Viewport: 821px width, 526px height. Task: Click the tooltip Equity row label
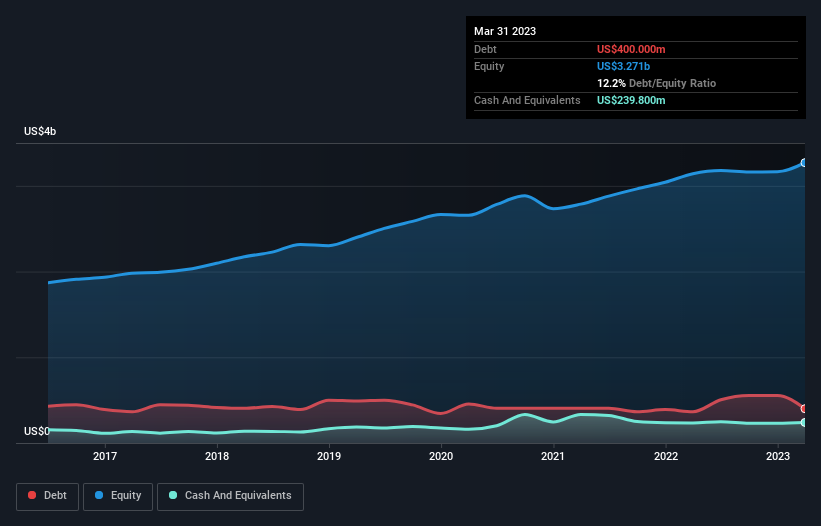click(489, 66)
